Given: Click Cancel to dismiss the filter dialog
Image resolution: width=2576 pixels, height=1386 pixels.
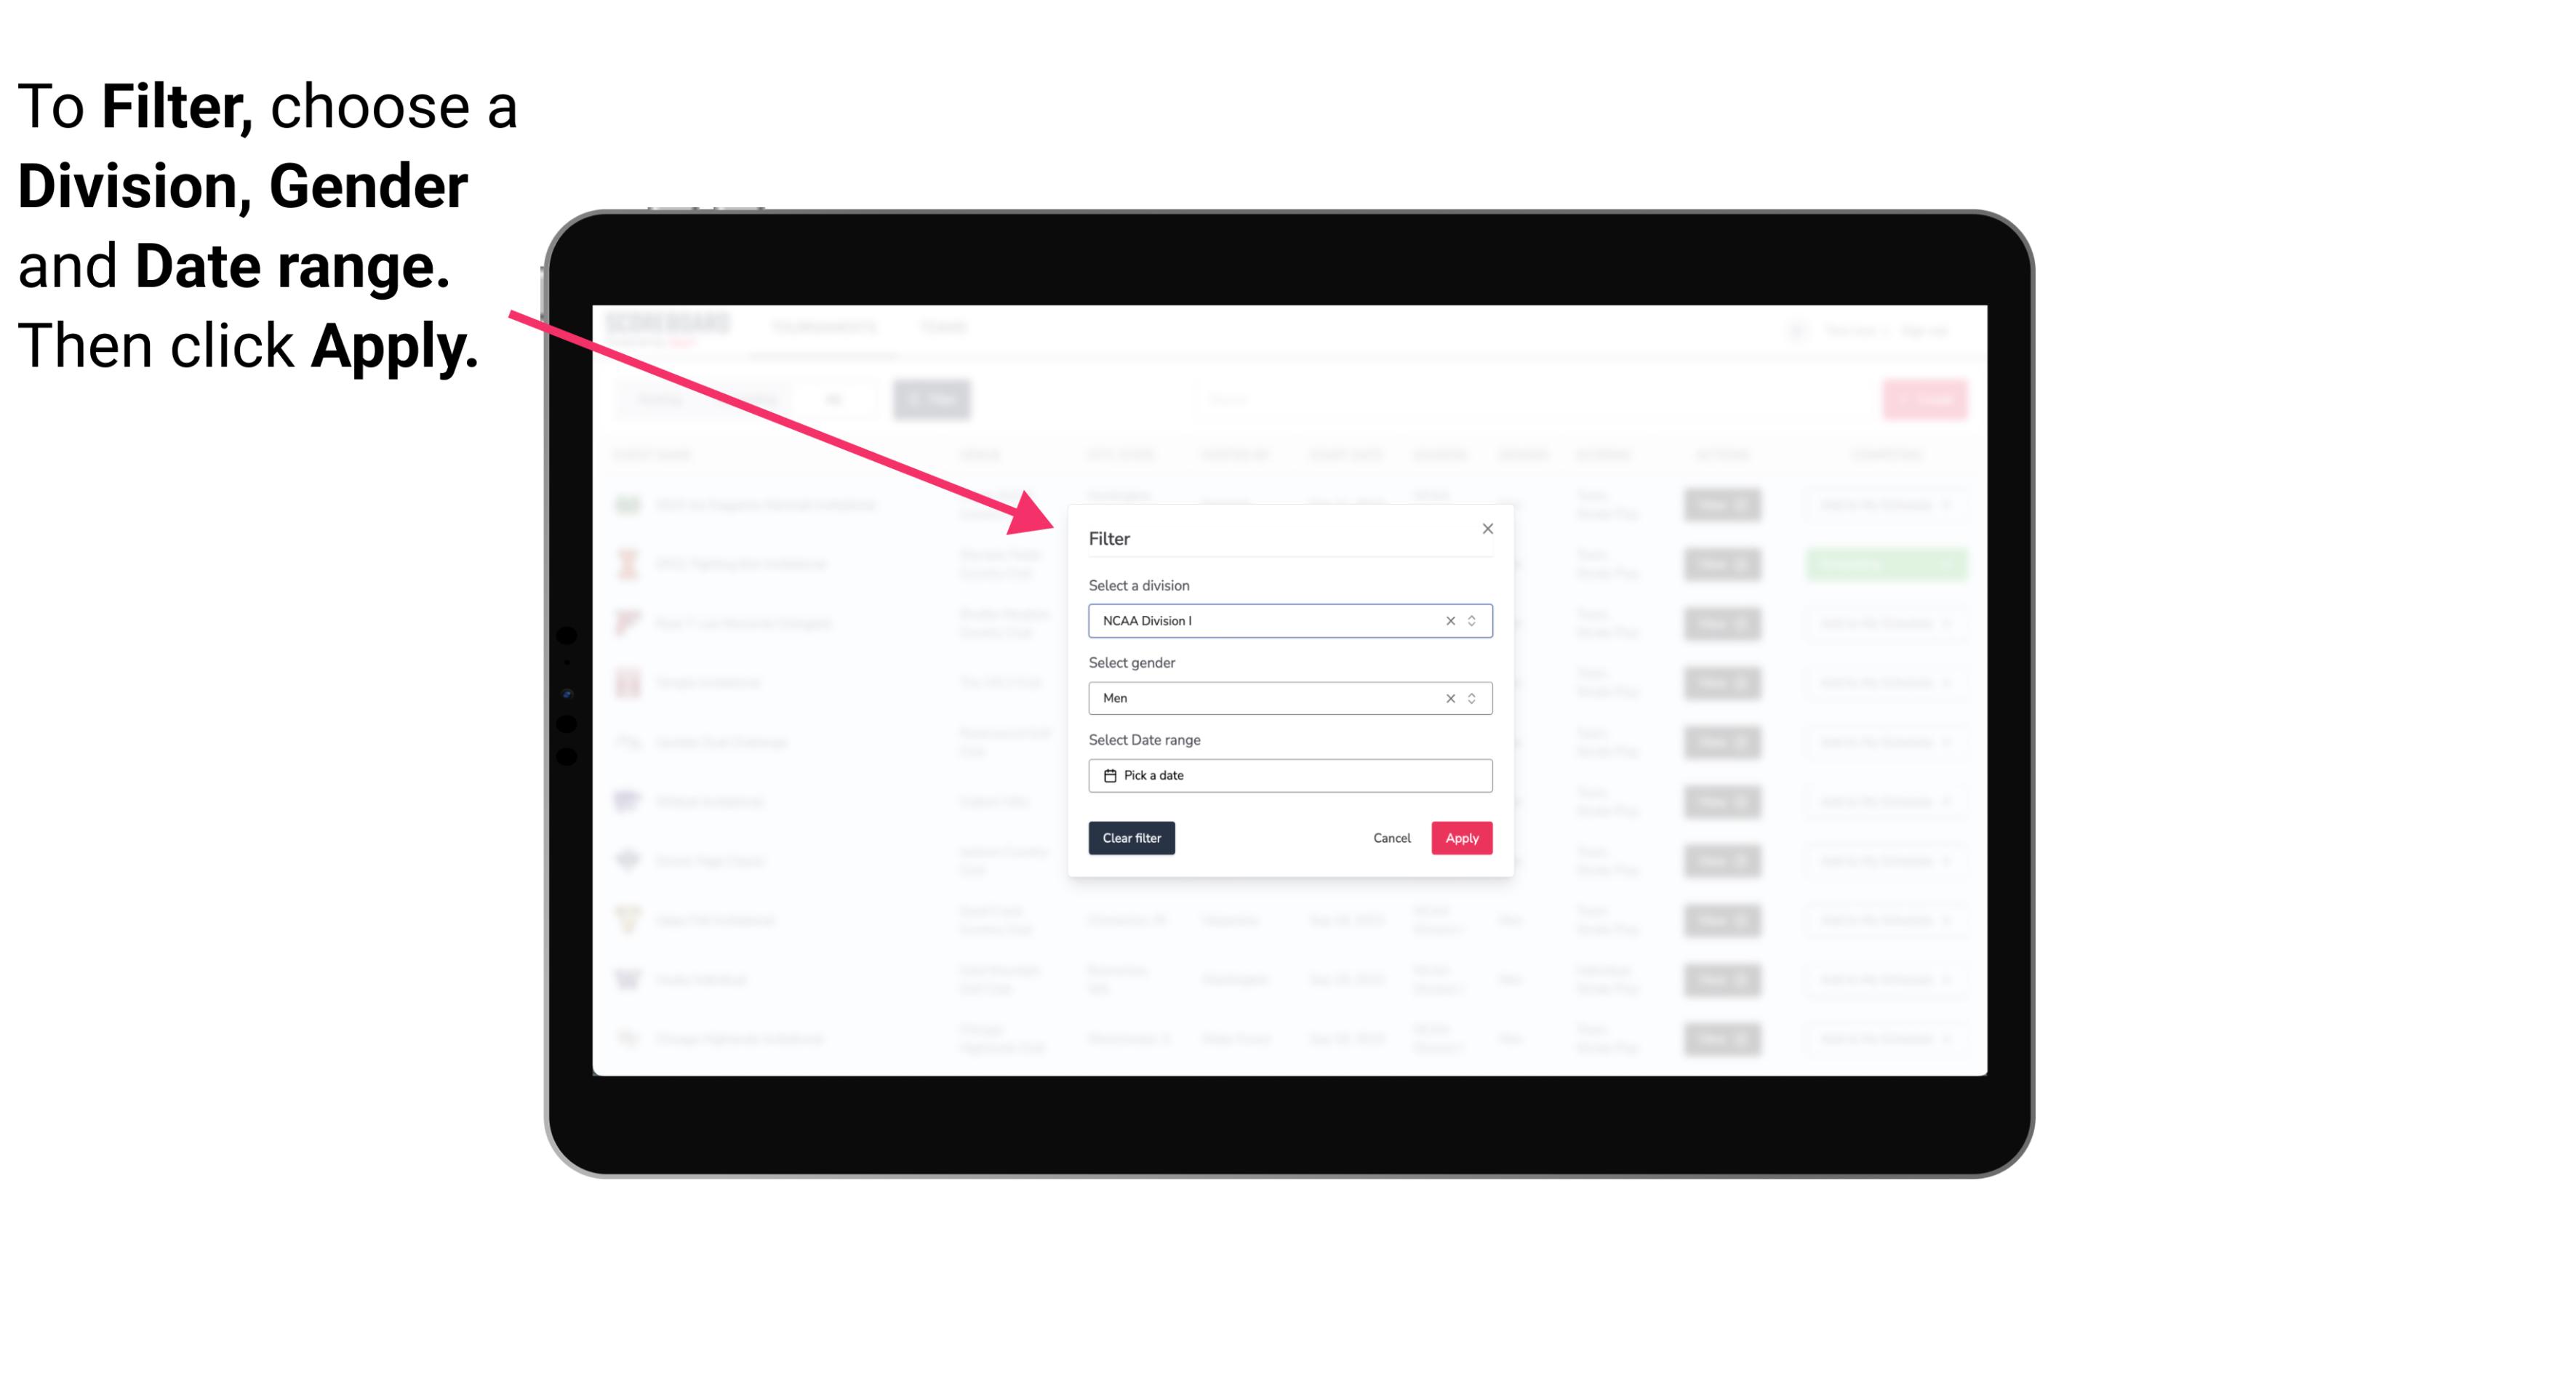Looking at the screenshot, I should pyautogui.click(x=1393, y=838).
